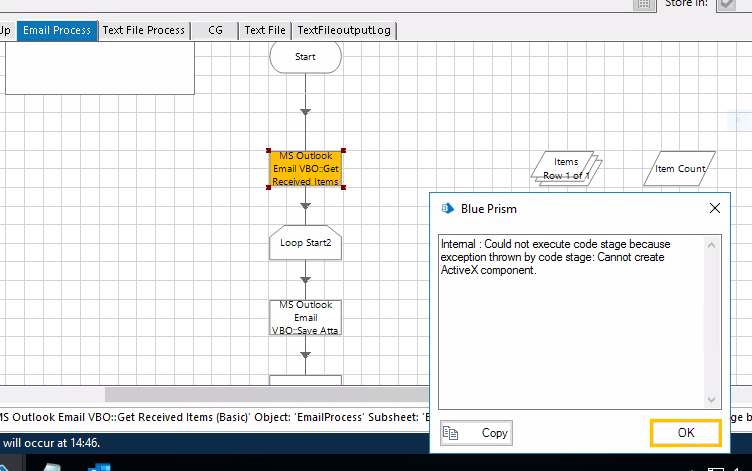Close the Blue Prism error dialog
The image size is (752, 471).
(x=715, y=208)
